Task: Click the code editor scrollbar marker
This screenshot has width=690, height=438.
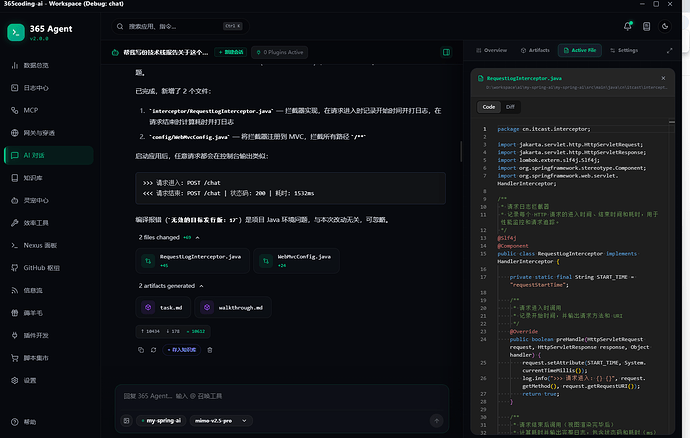Action: pyautogui.click(x=672, y=122)
